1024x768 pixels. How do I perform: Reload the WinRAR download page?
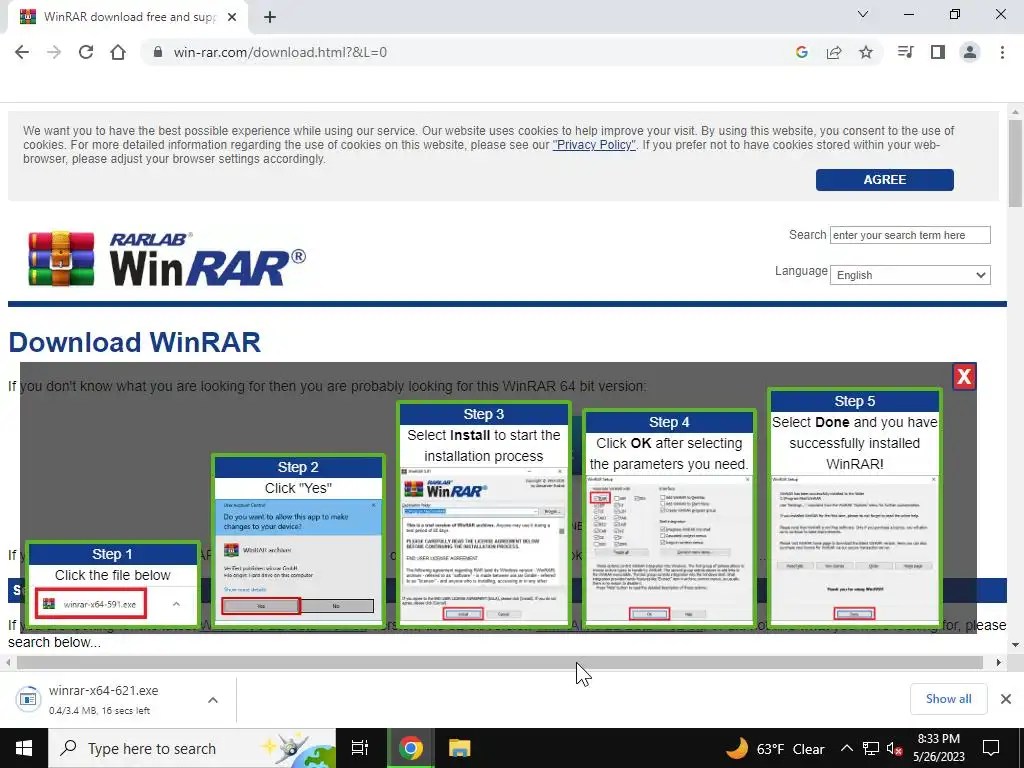coord(86,52)
